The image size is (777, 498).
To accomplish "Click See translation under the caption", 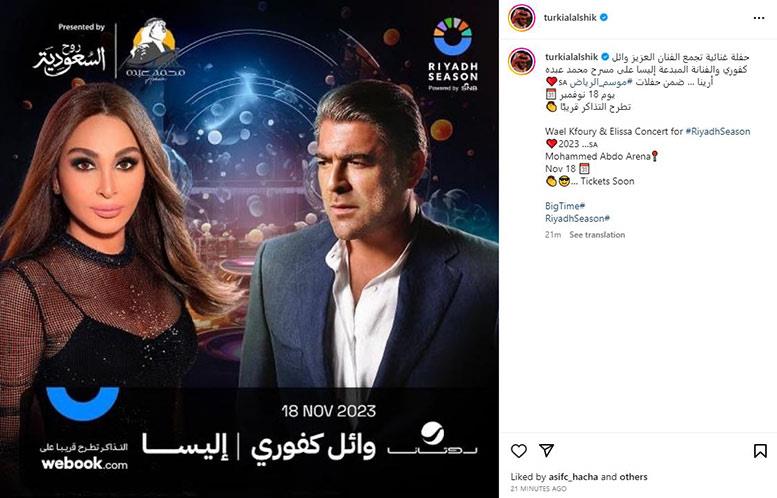I will click(597, 235).
